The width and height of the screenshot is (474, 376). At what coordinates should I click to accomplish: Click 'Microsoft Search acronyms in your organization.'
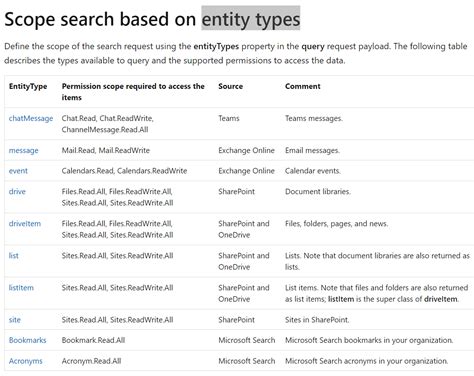pos(367,361)
